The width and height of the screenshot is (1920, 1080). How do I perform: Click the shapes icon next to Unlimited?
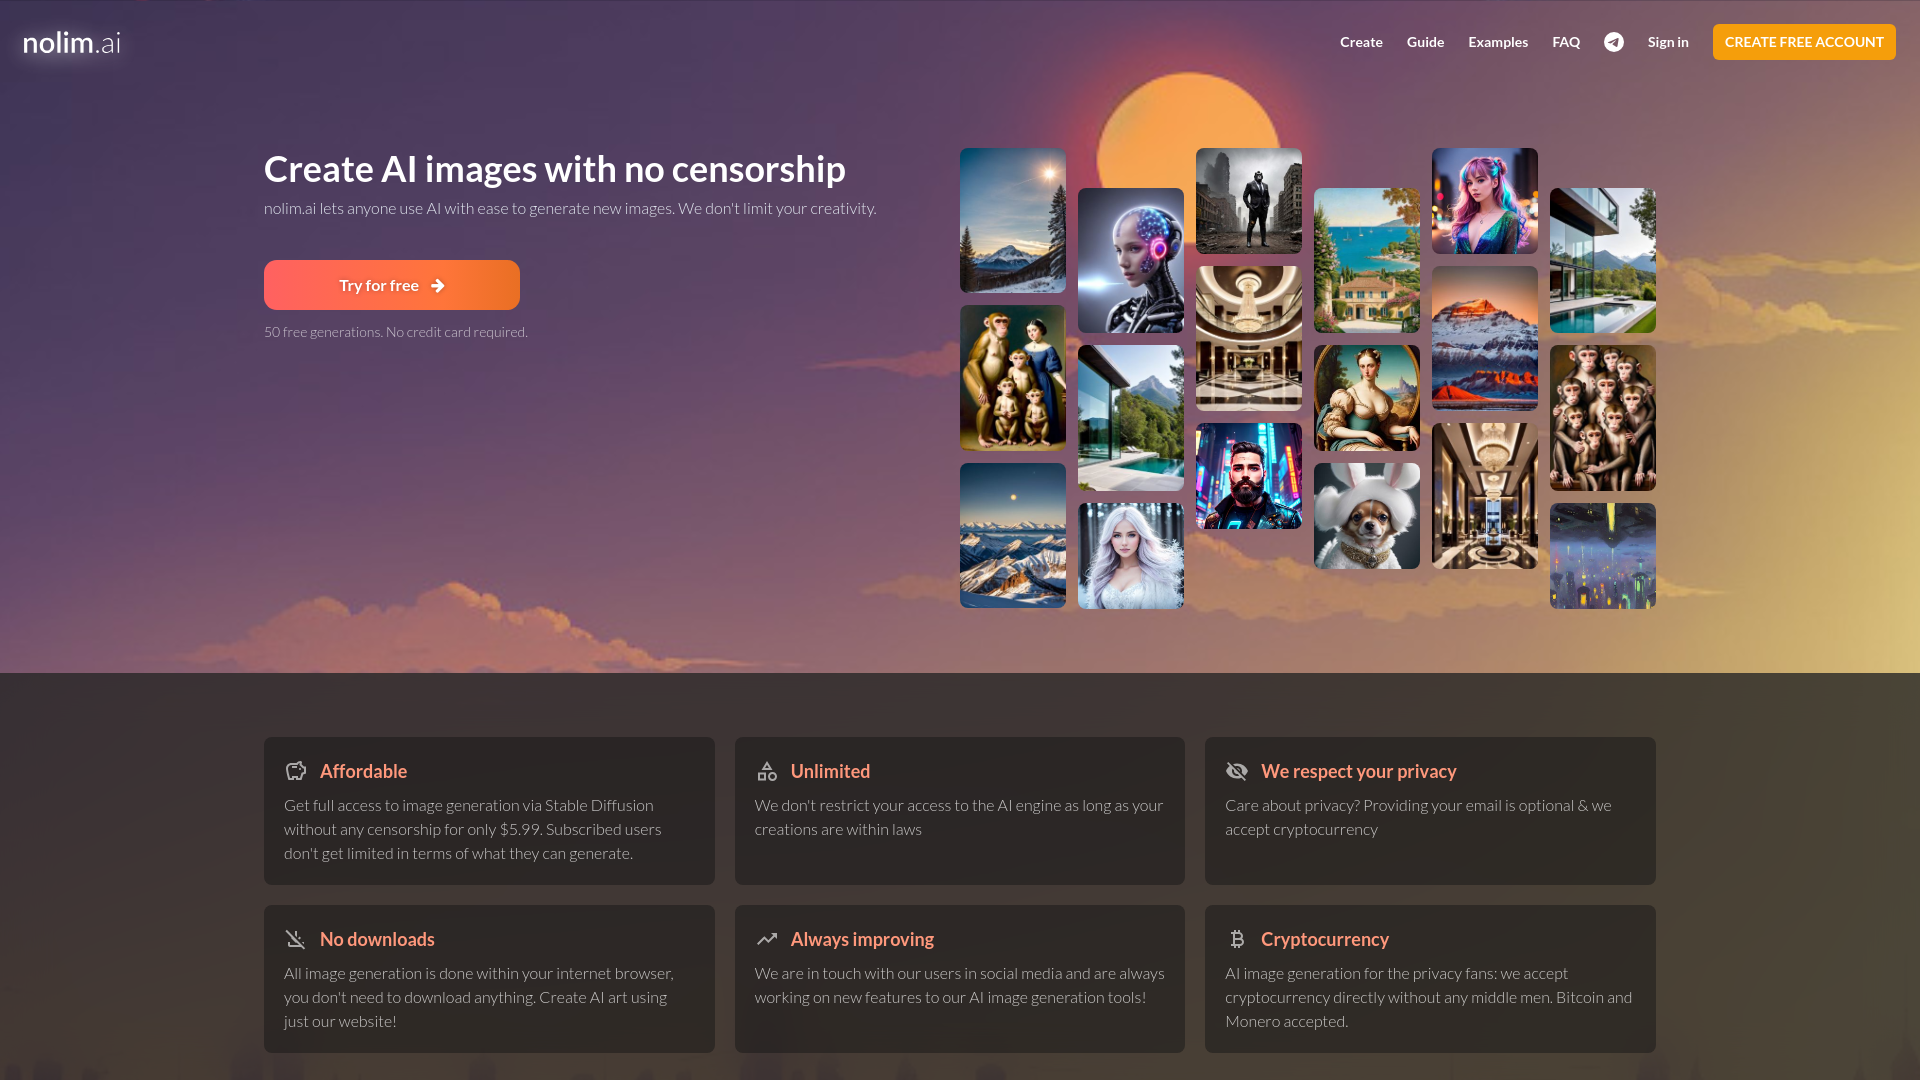[767, 771]
